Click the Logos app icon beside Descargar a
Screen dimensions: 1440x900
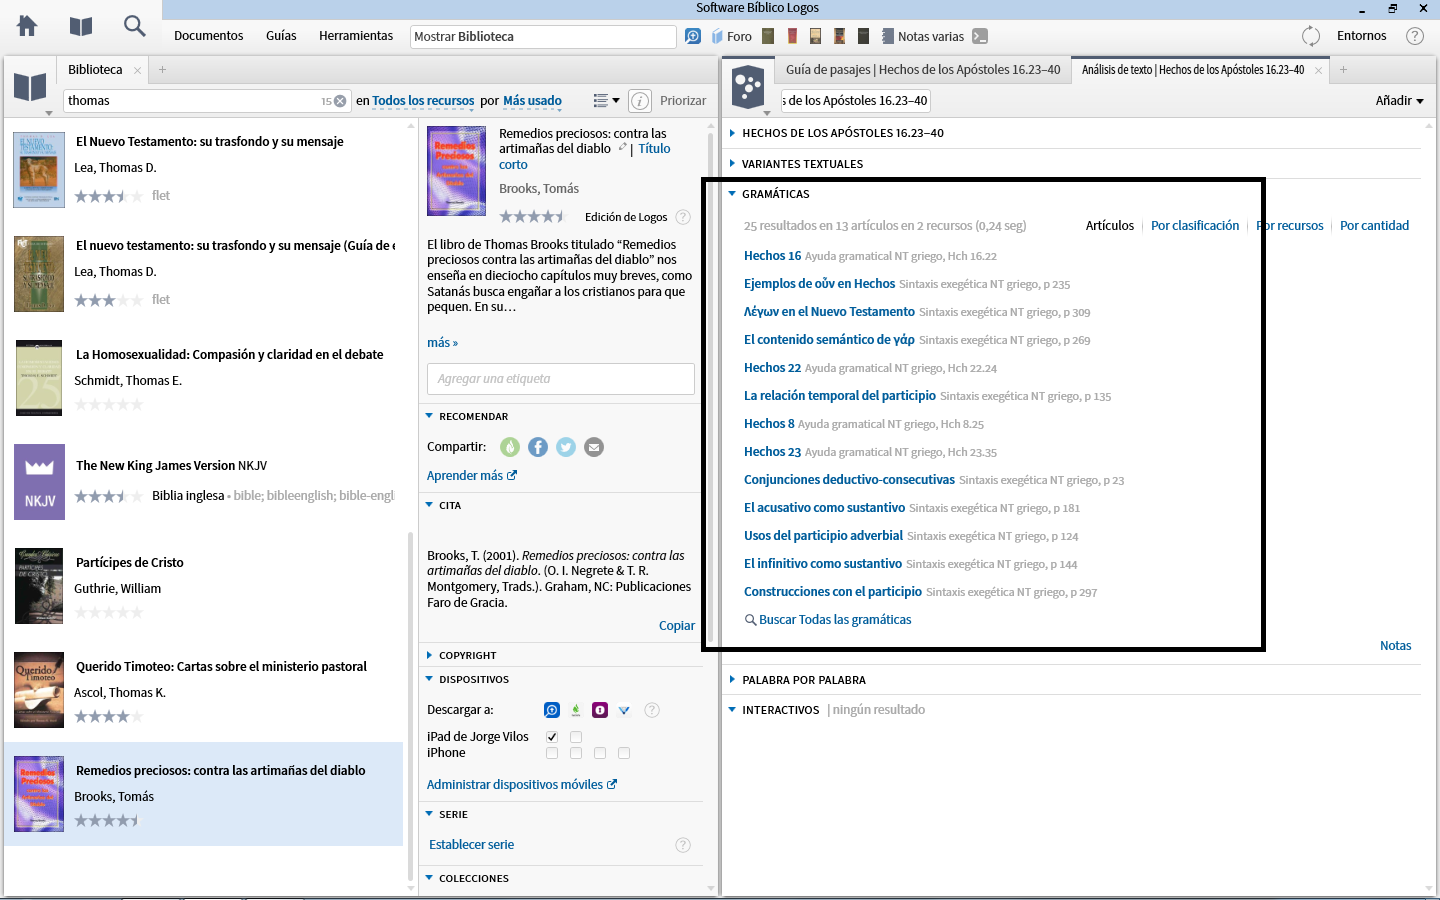(x=552, y=710)
